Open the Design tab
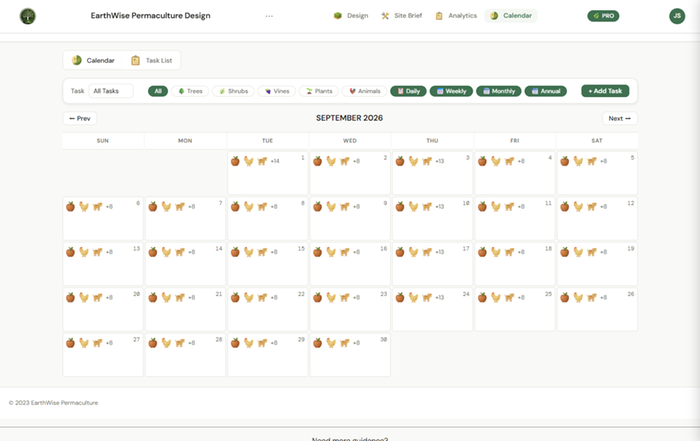The height and width of the screenshot is (441, 700). click(351, 16)
